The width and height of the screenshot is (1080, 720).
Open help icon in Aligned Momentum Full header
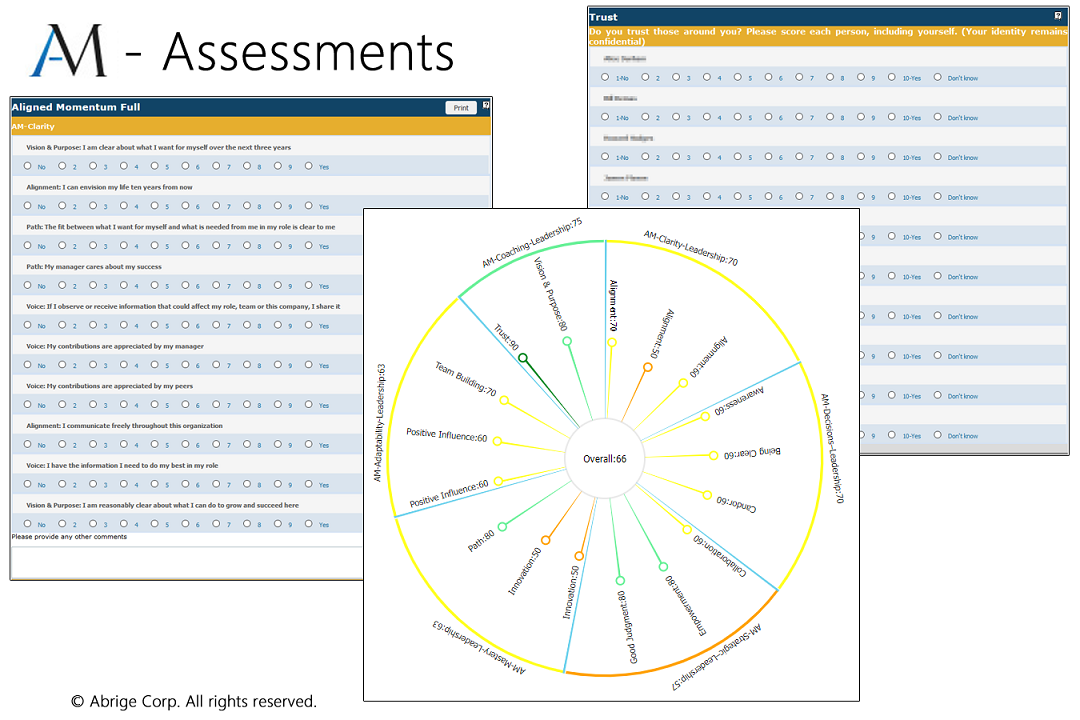[486, 105]
